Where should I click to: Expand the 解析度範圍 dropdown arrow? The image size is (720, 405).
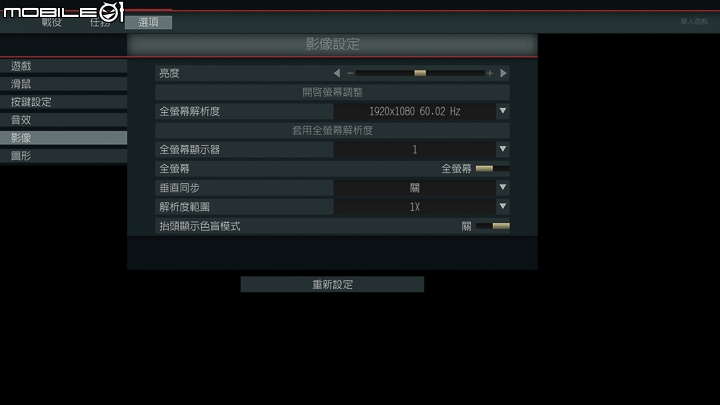click(x=503, y=206)
